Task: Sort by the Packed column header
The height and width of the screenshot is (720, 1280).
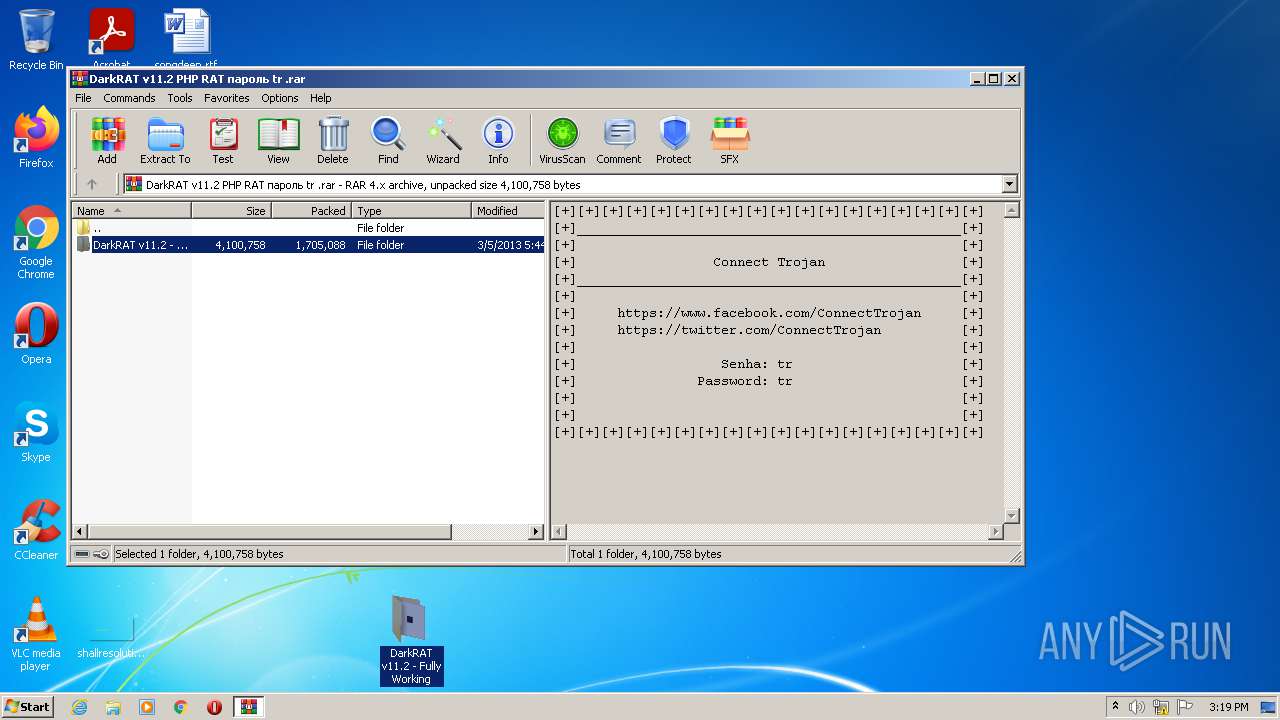Action: (311, 211)
